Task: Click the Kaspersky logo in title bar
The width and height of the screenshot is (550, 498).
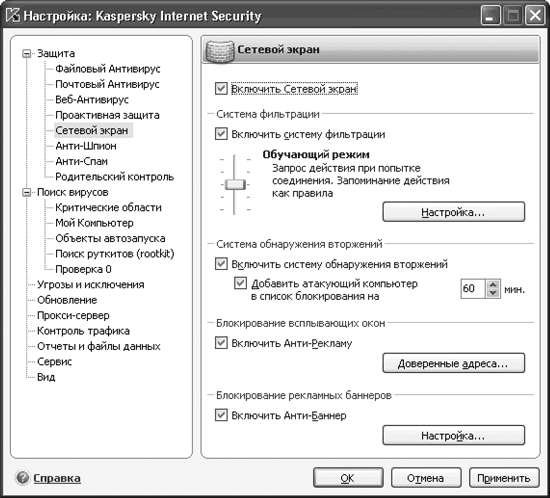Action: [13, 15]
